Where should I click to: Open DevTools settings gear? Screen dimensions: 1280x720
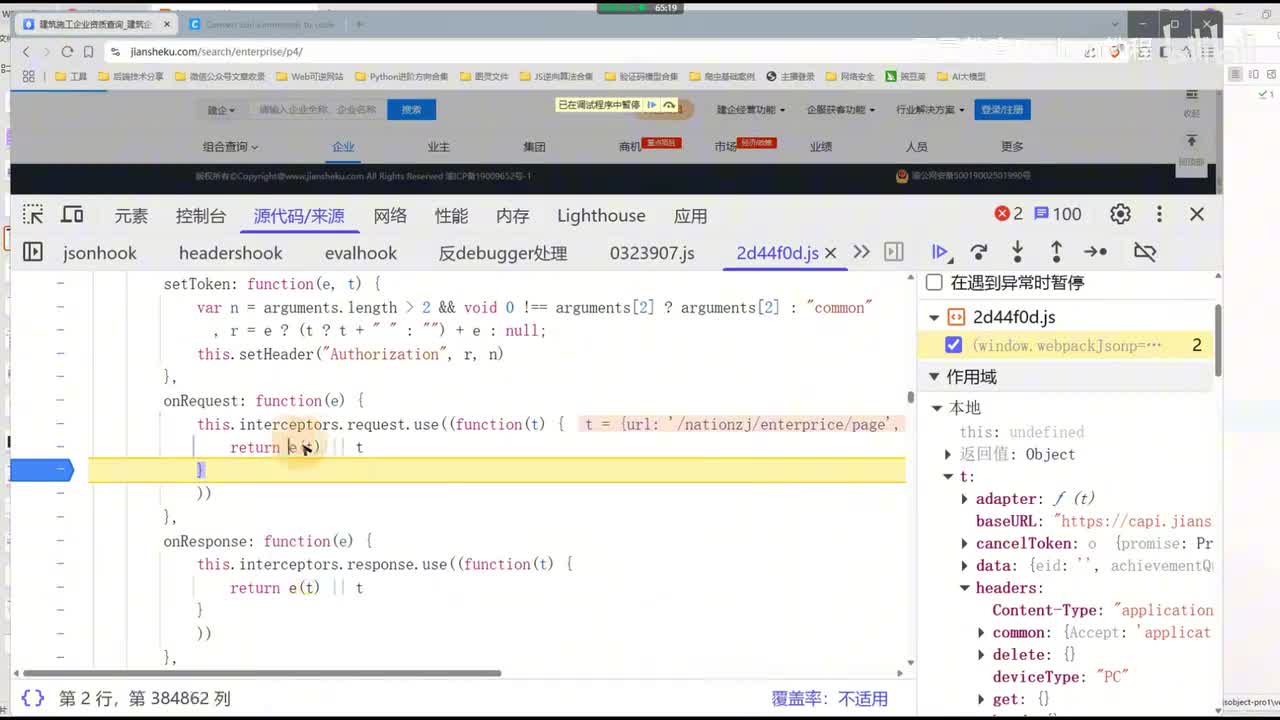point(1120,214)
